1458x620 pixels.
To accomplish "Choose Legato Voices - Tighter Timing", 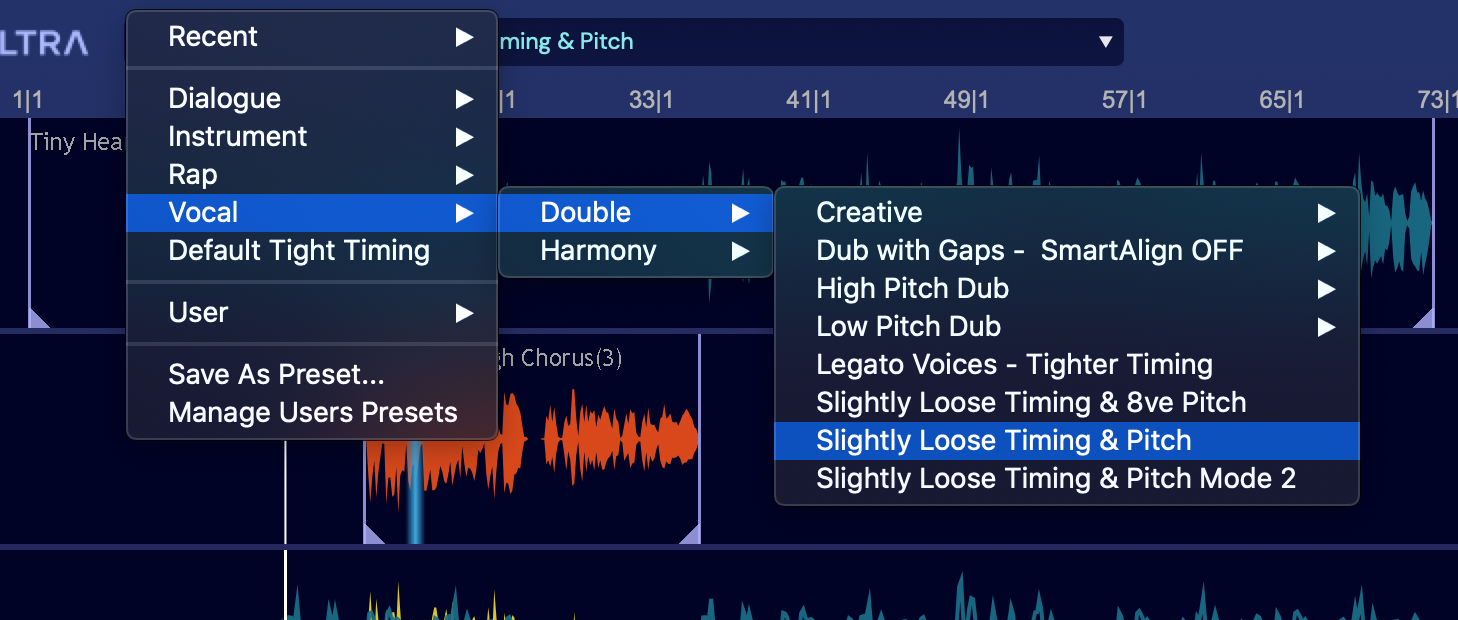I will click(1014, 364).
